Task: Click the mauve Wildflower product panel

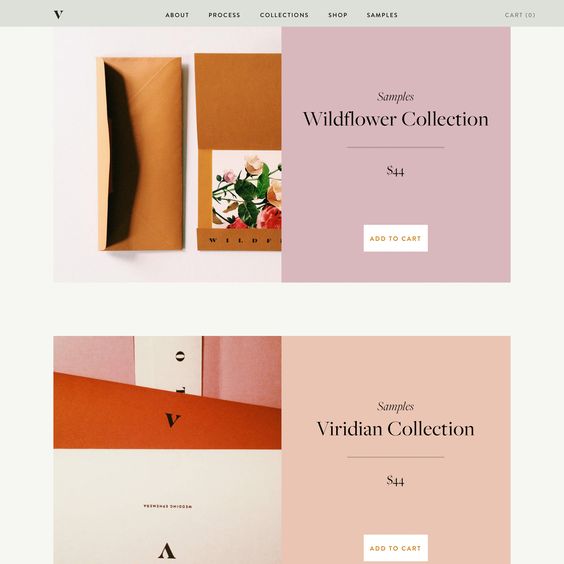Action: [x=396, y=154]
